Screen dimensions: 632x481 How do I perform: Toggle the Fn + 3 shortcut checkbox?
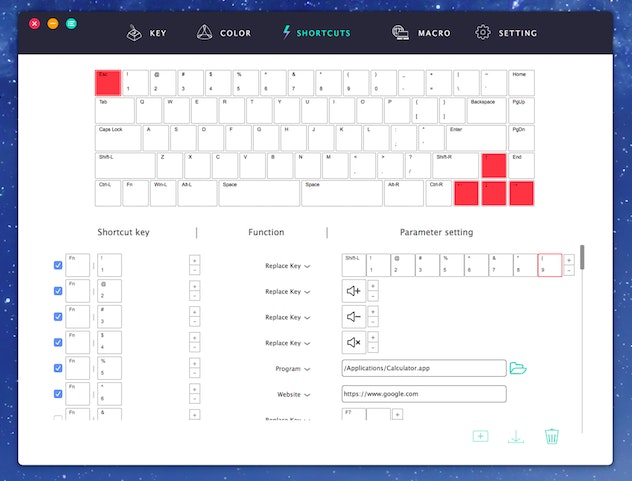click(x=58, y=317)
